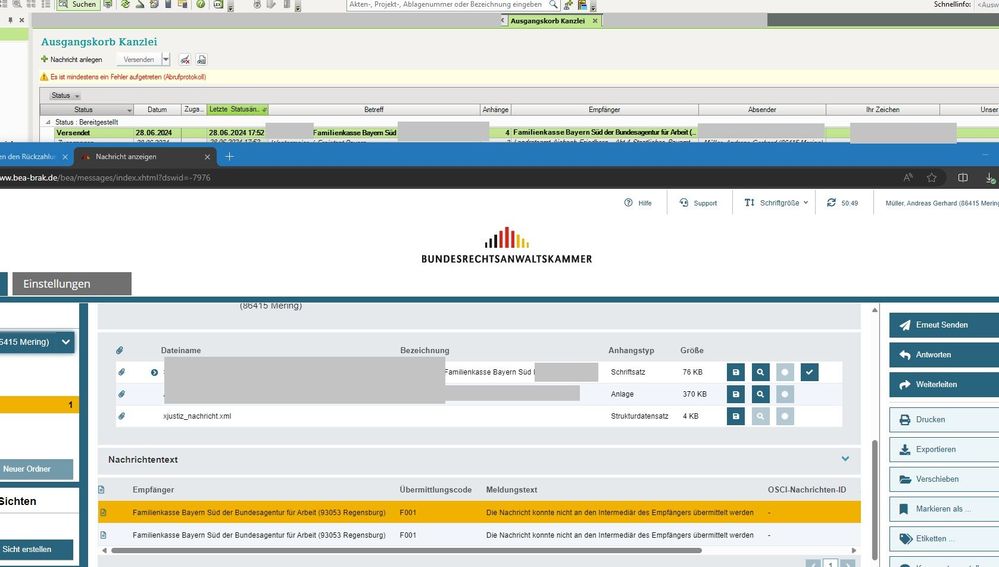
Task: Save the Schriftsatz attachment via its disk icon
Action: pos(735,372)
